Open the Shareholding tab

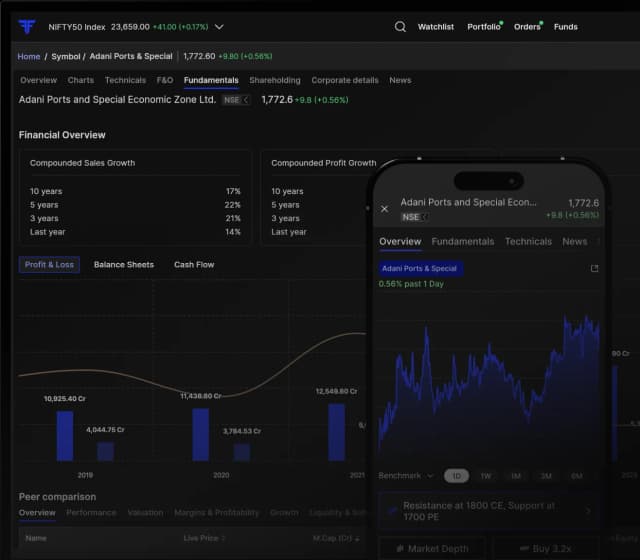(x=275, y=80)
